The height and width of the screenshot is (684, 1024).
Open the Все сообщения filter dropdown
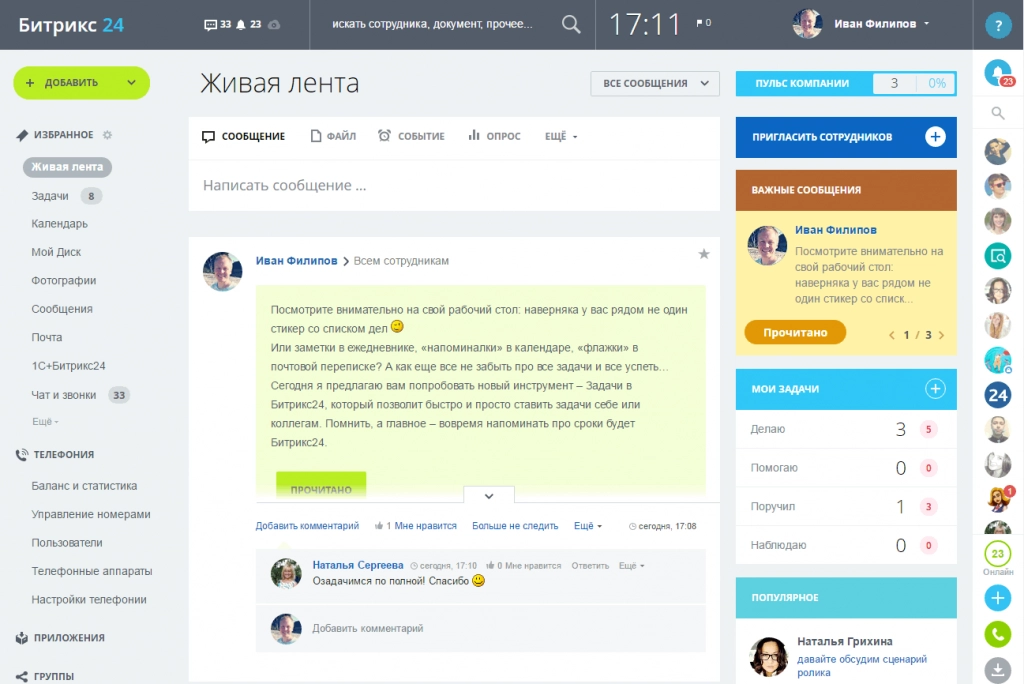[655, 84]
